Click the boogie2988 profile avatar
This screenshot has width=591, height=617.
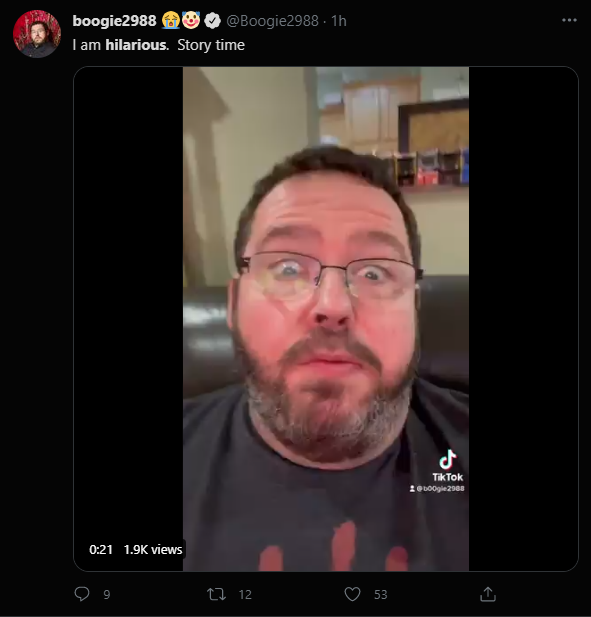coord(37,34)
